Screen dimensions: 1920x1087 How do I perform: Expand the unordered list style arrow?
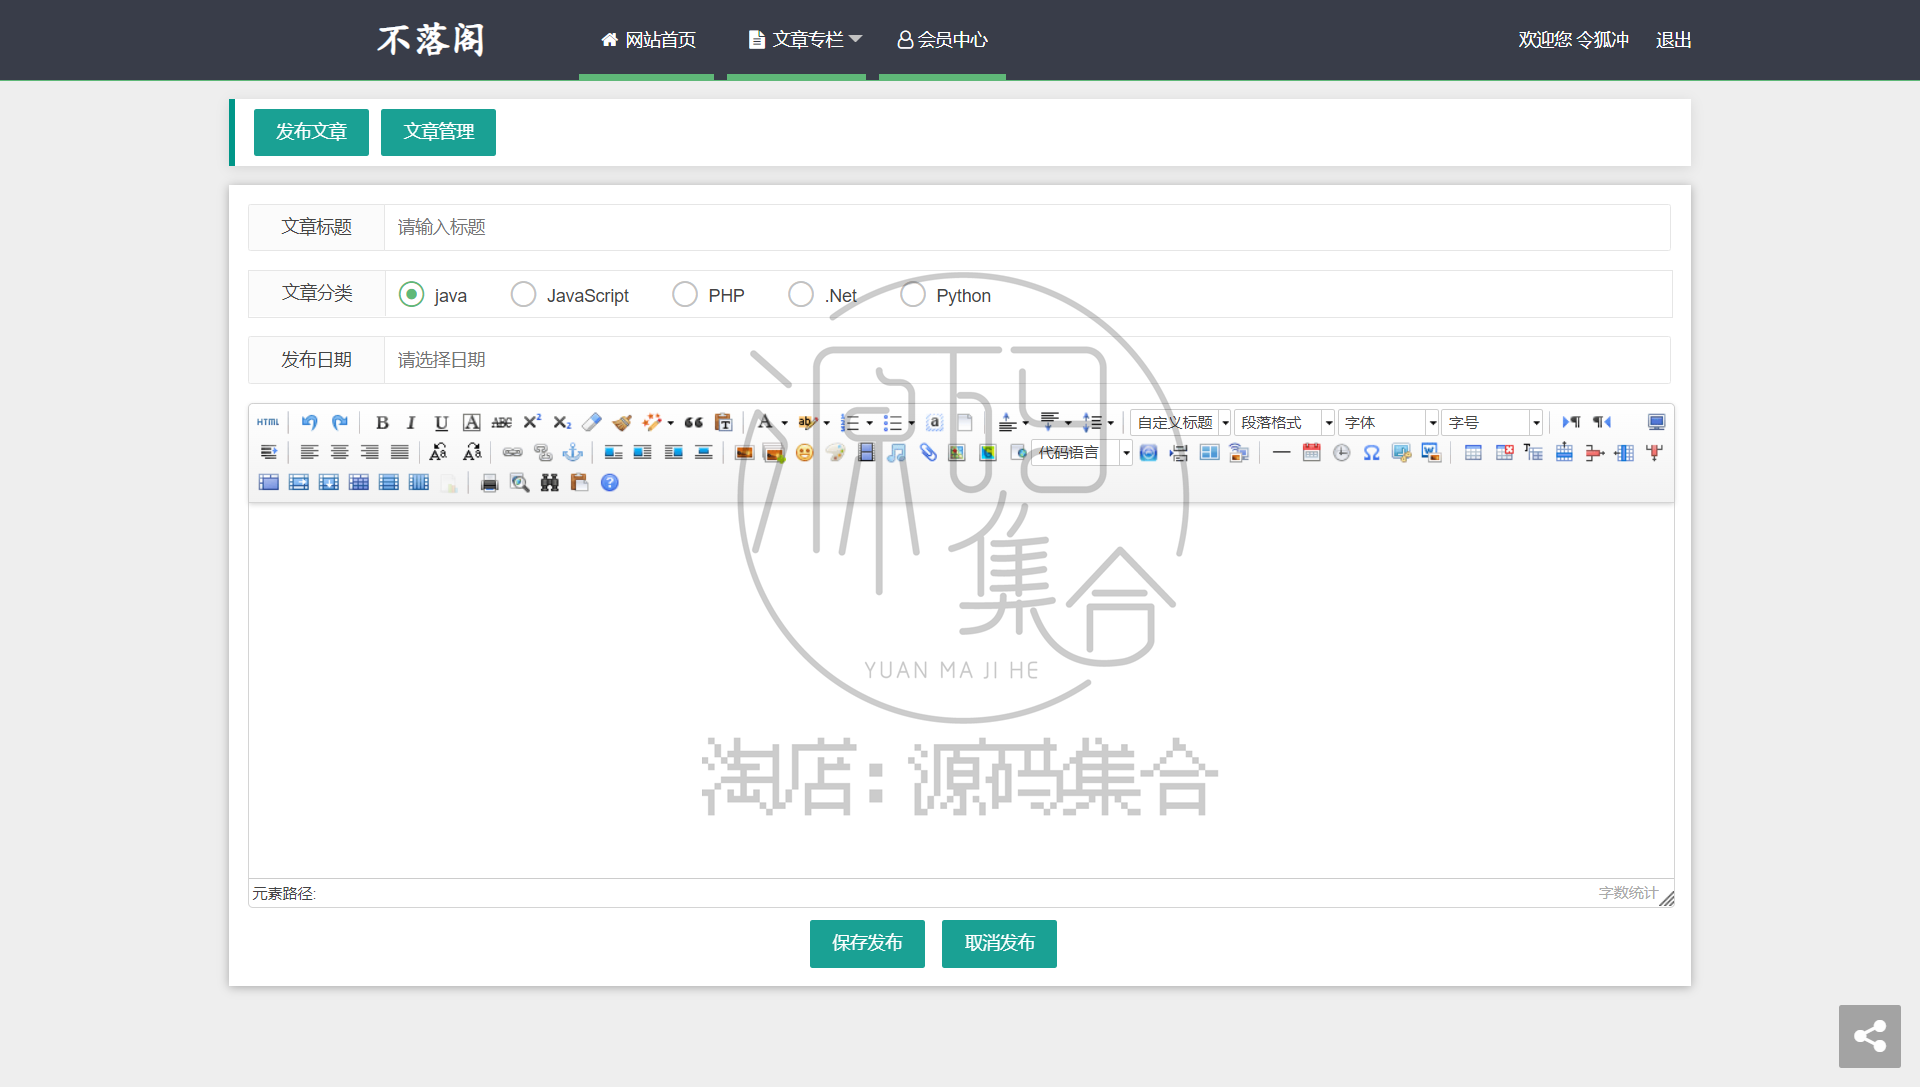911,423
